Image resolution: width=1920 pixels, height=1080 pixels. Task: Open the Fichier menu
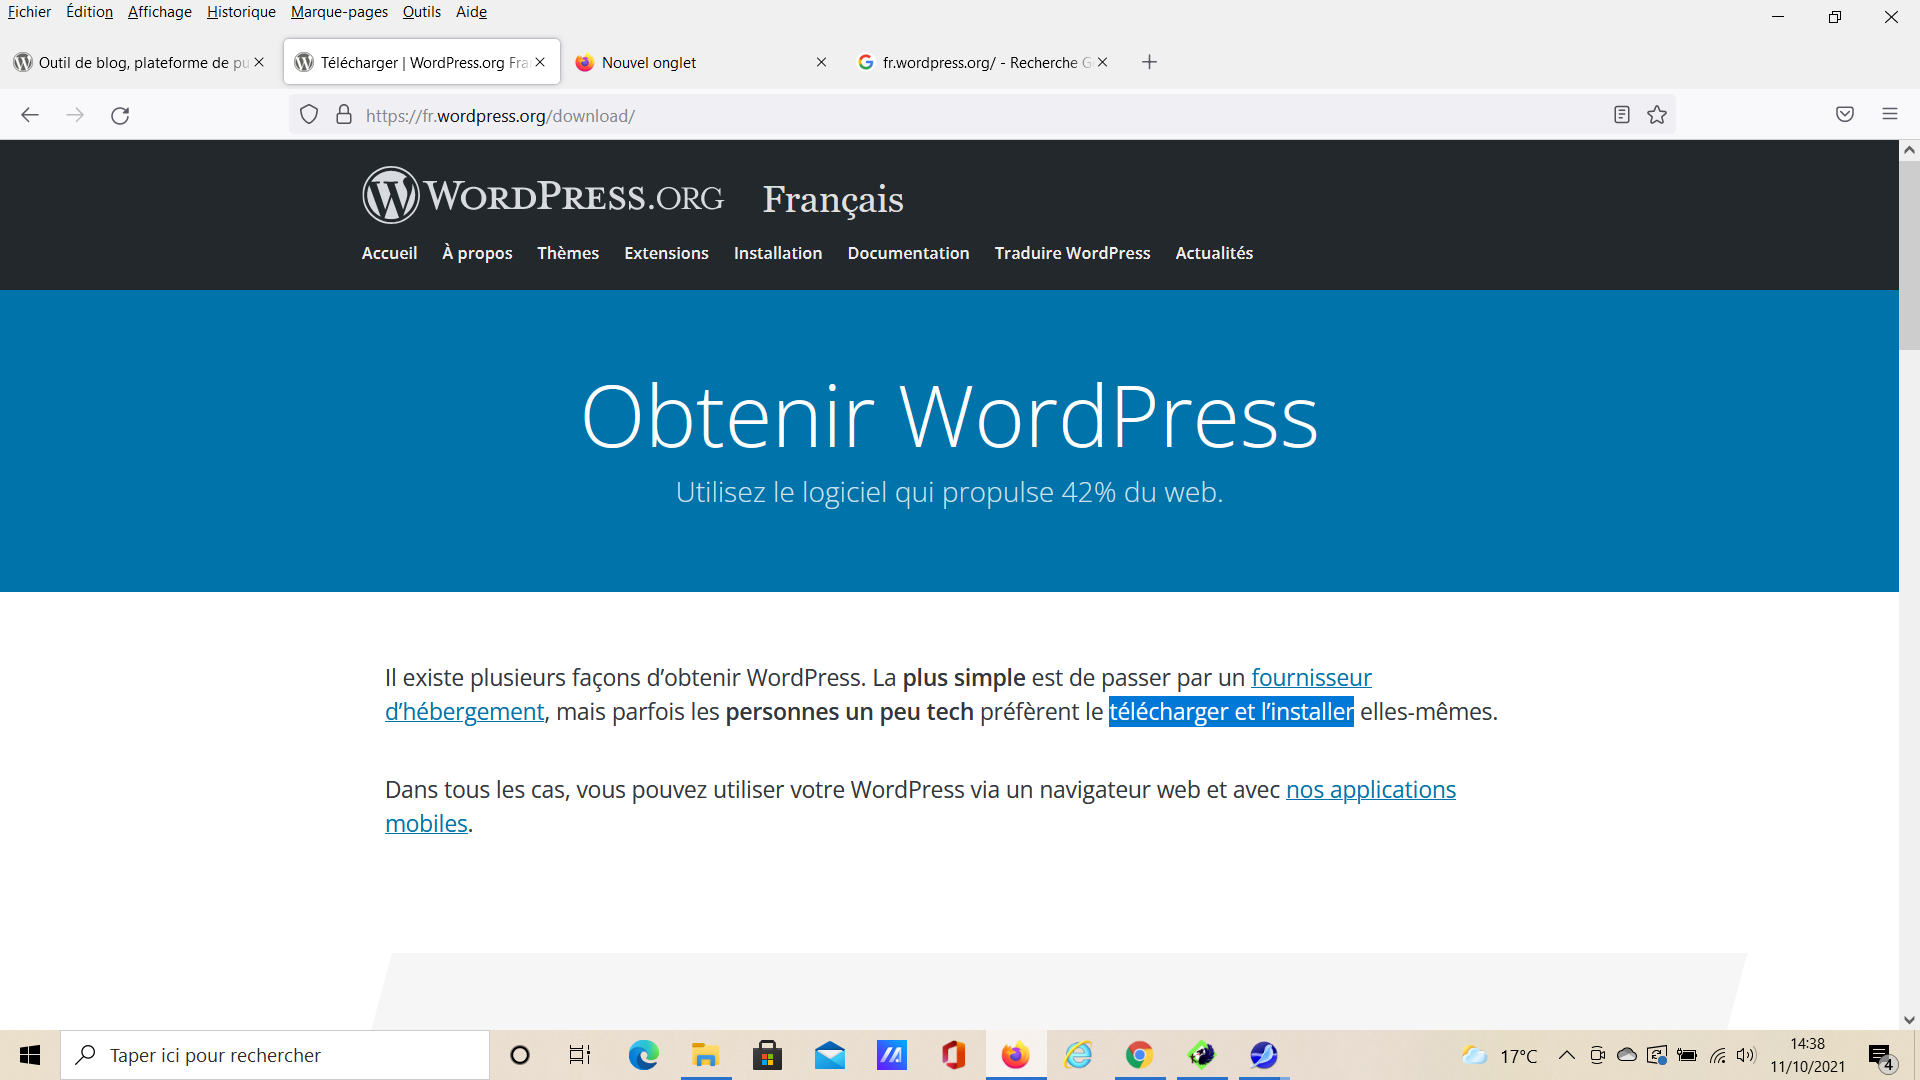point(29,12)
